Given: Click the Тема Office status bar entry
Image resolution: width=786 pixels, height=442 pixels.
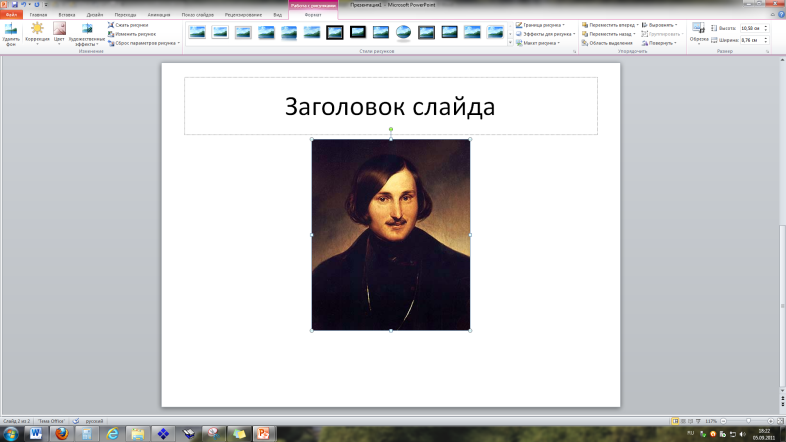Looking at the screenshot, I should [51, 421].
